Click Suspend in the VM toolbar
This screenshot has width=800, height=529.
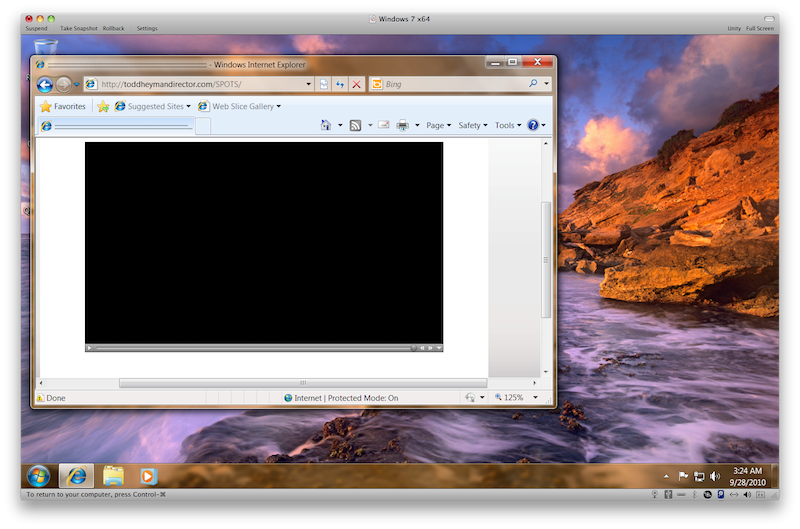36,29
